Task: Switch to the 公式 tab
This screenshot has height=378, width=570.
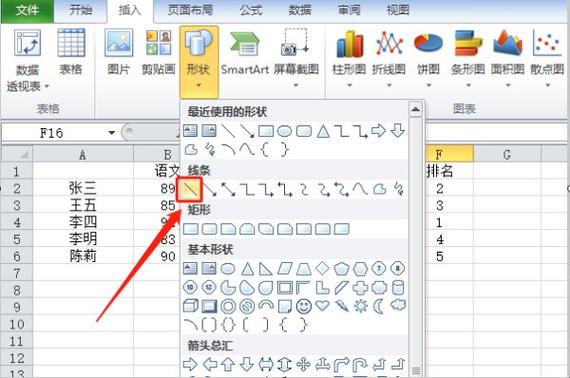Action: click(251, 10)
